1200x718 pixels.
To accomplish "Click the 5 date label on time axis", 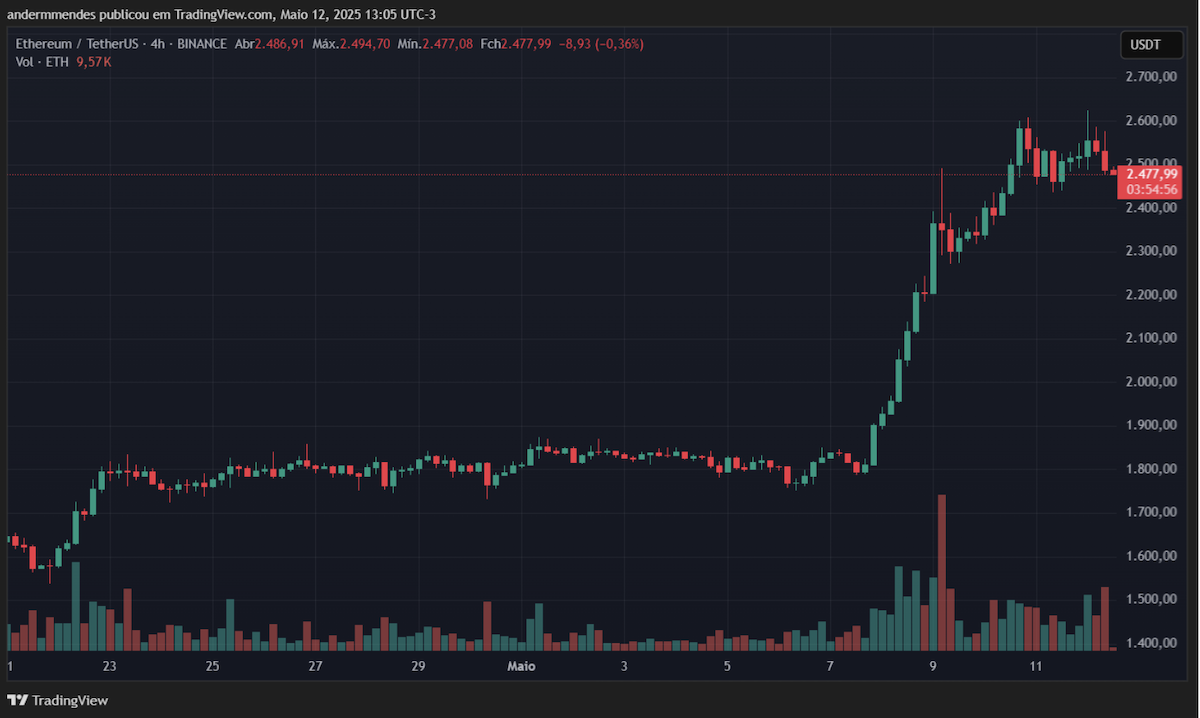I will [x=727, y=666].
